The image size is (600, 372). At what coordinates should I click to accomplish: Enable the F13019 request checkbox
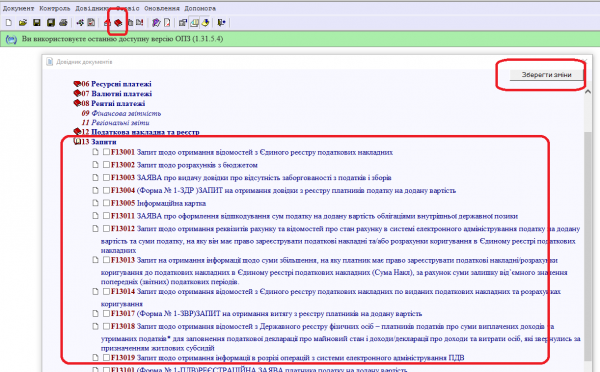[106, 357]
